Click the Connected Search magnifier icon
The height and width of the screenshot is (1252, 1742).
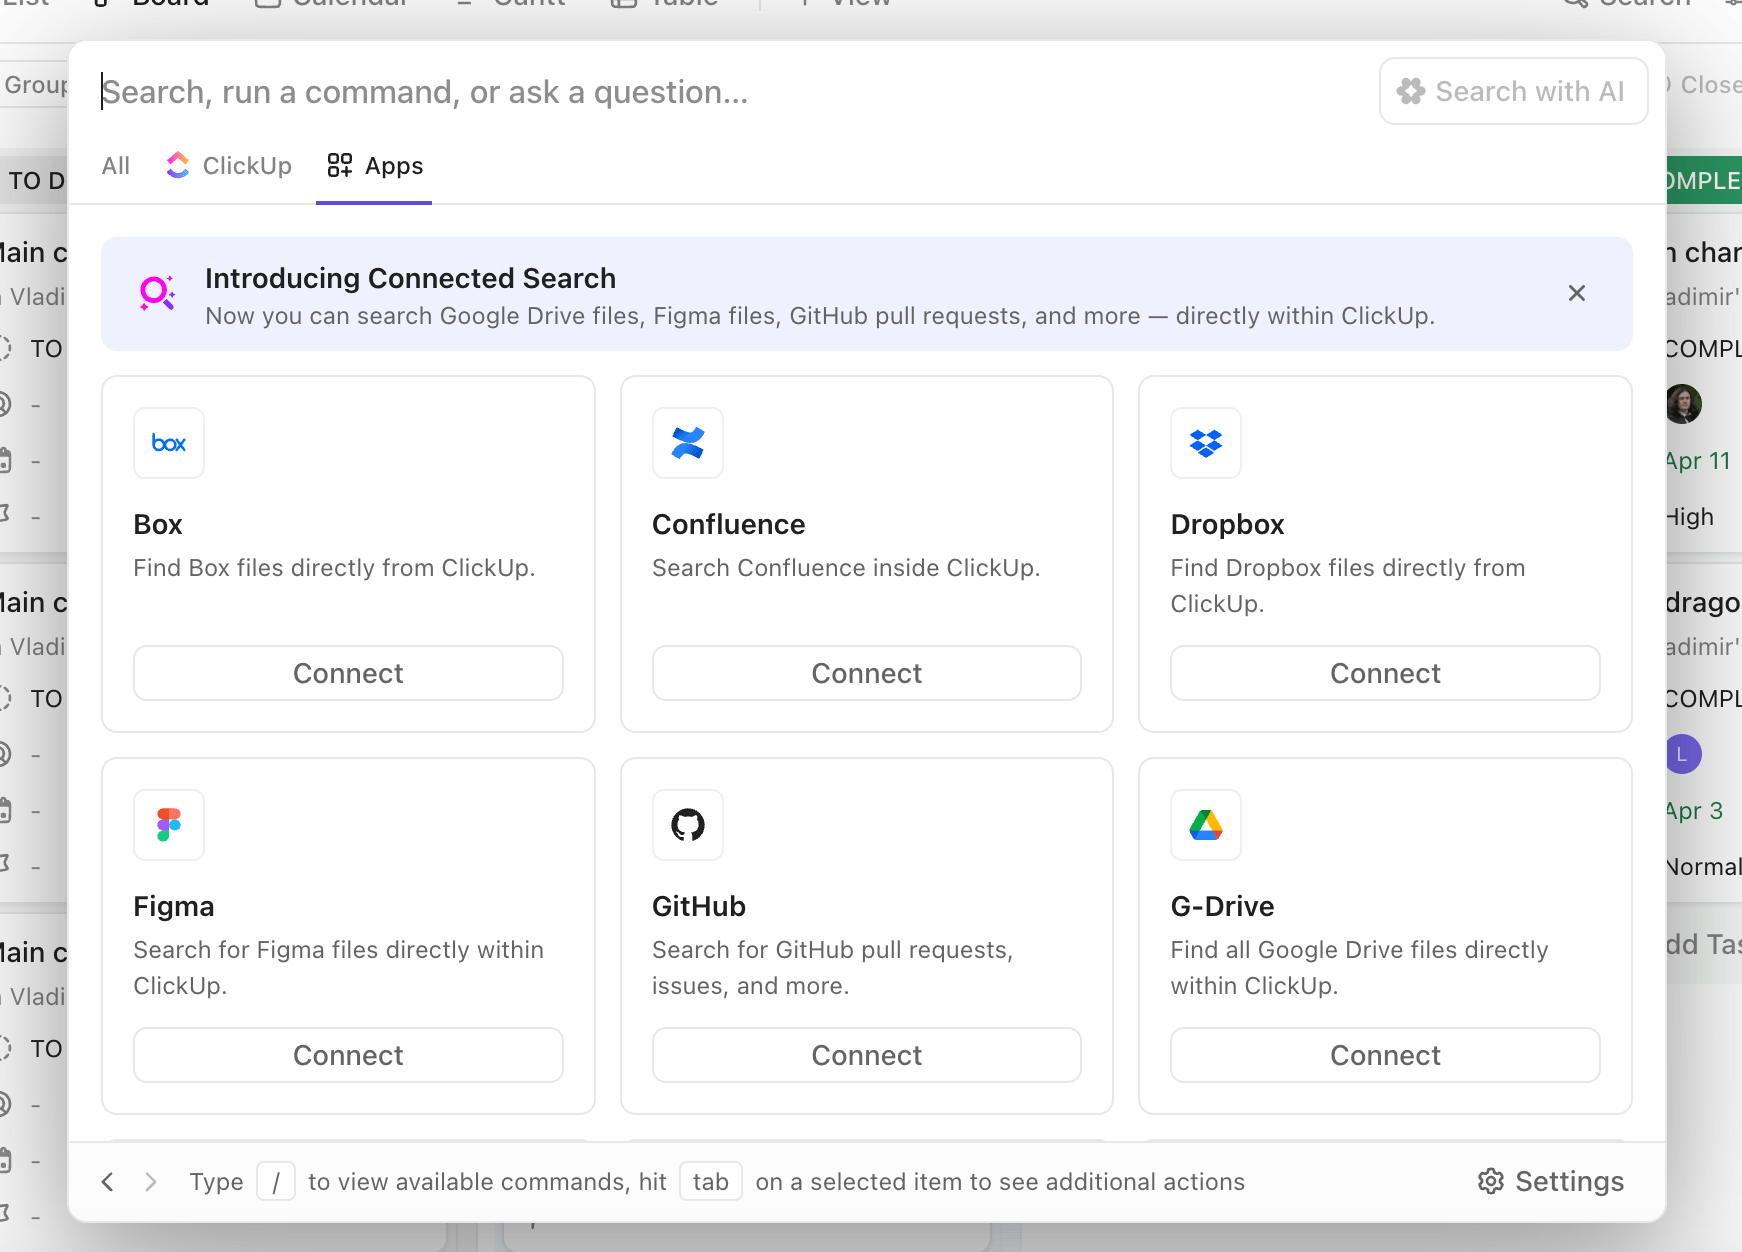(x=157, y=293)
